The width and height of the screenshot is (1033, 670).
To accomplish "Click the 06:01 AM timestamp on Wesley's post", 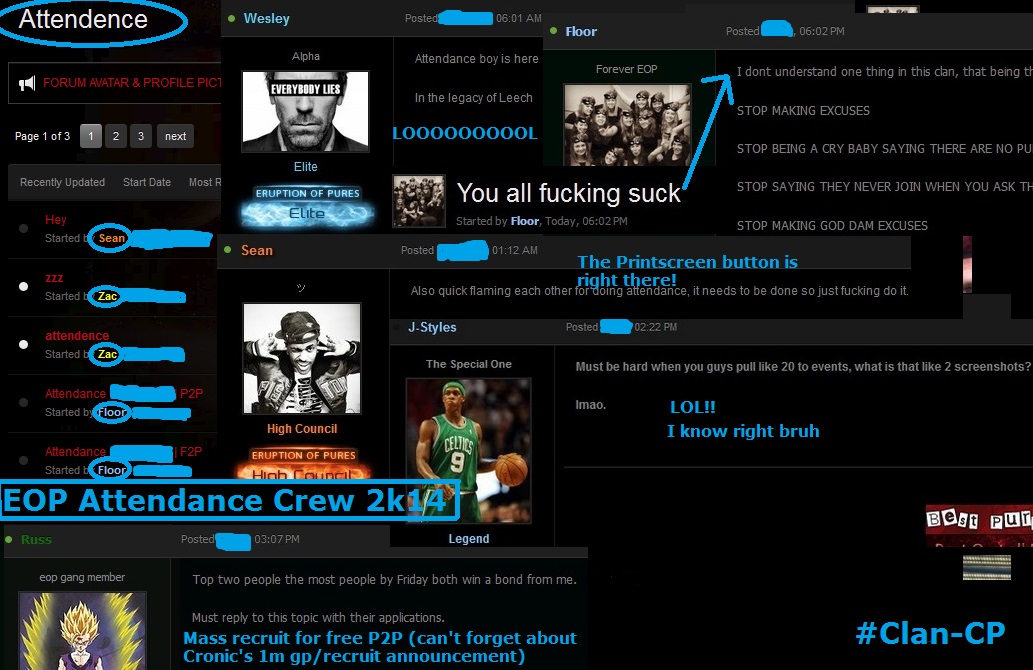I will [518, 18].
